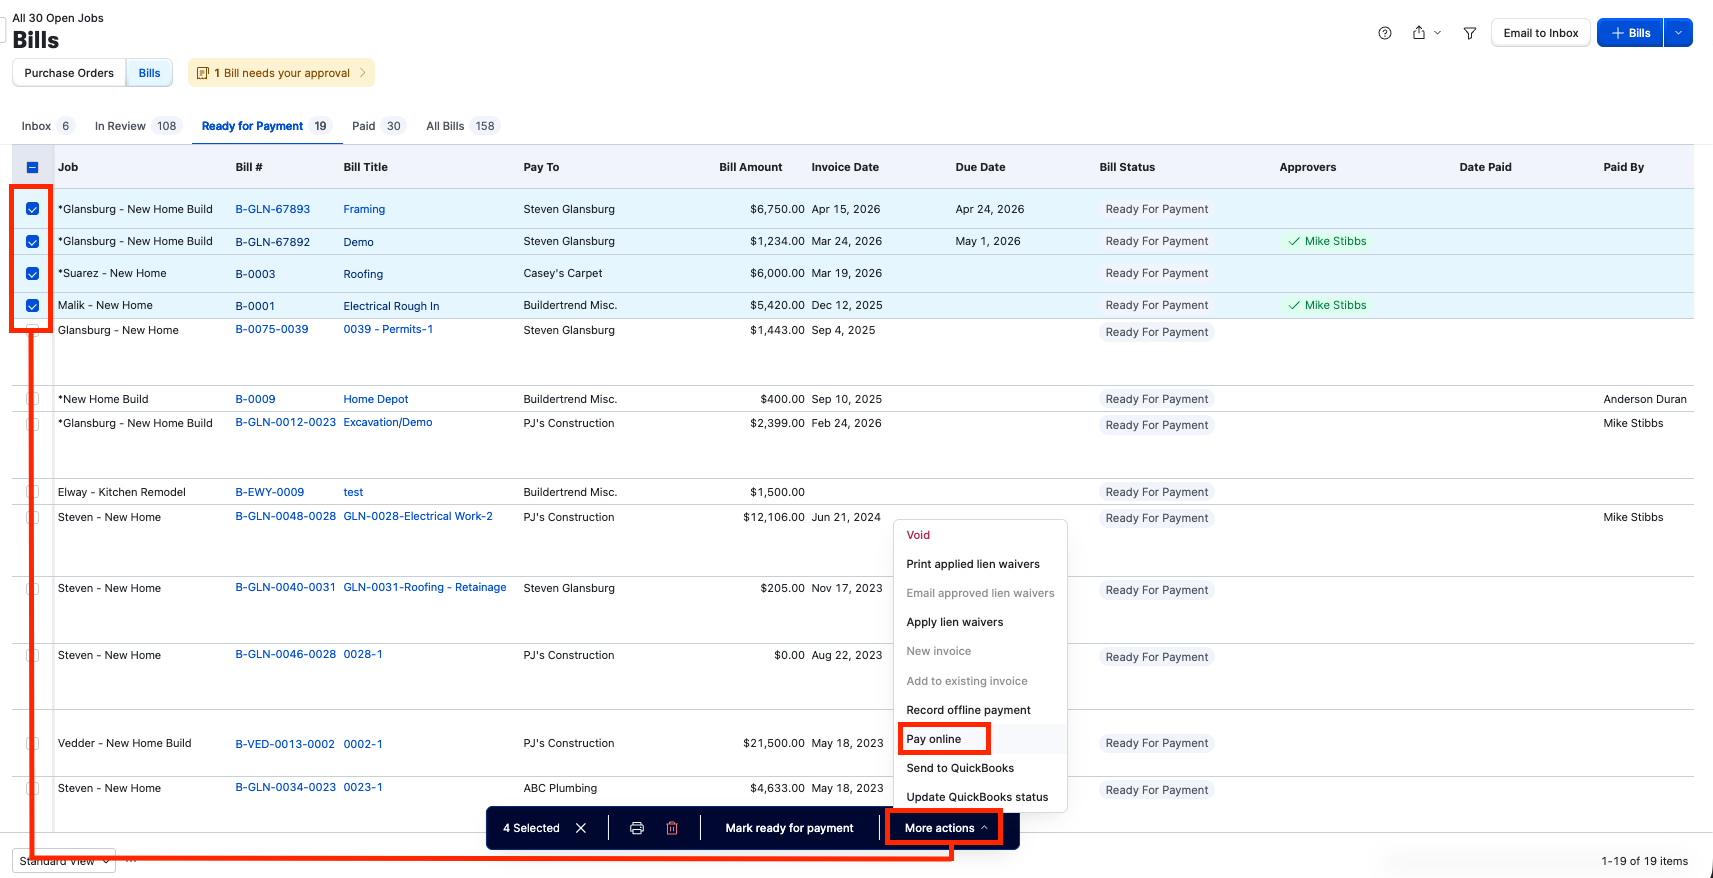Open bill B-0003 link
The width and height of the screenshot is (1713, 878).
tap(255, 274)
